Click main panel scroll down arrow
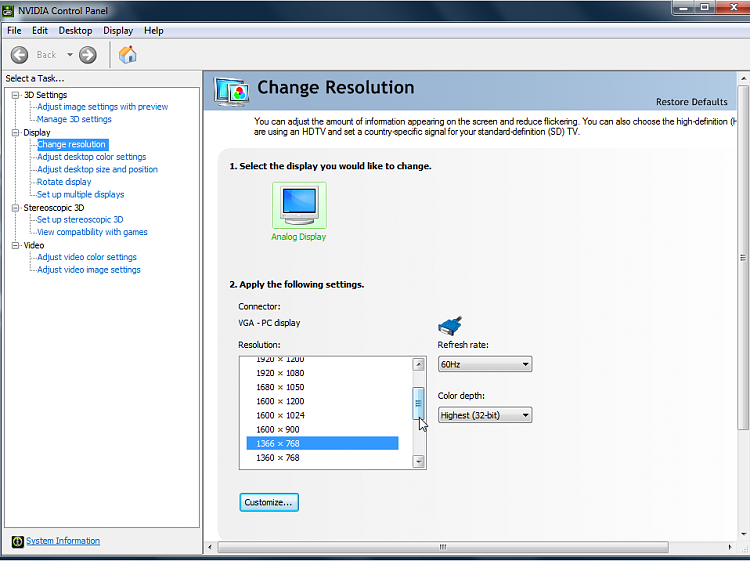Image resolution: width=750 pixels, height=561 pixels. (743, 534)
